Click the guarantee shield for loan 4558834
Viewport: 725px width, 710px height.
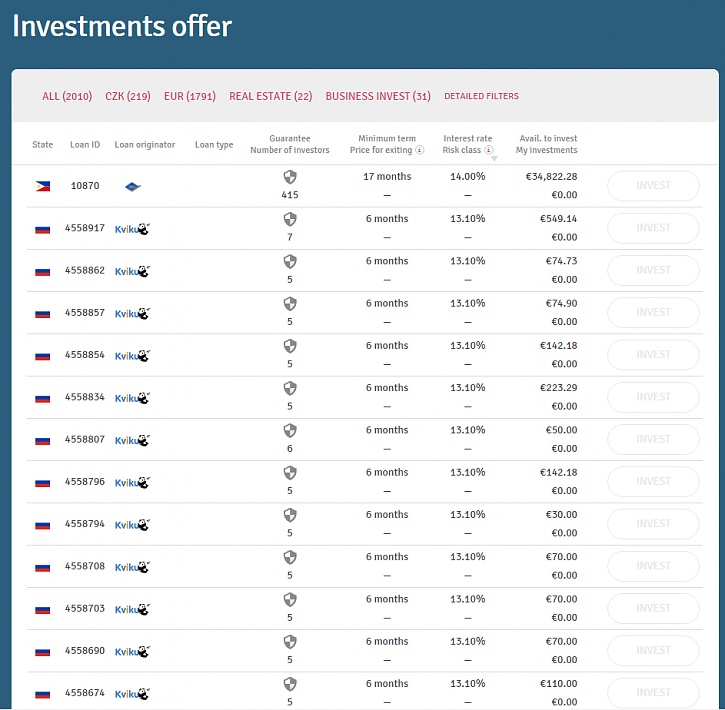tap(290, 388)
